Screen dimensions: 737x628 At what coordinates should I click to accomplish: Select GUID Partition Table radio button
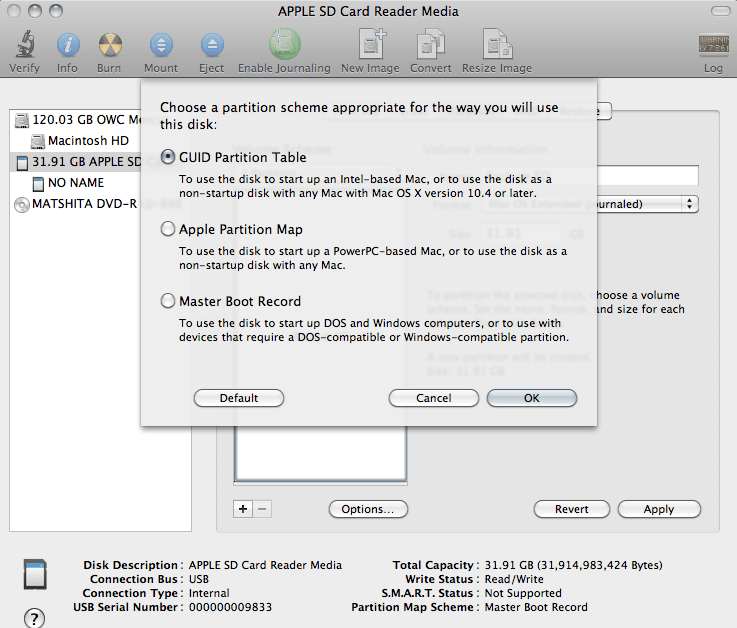(168, 157)
